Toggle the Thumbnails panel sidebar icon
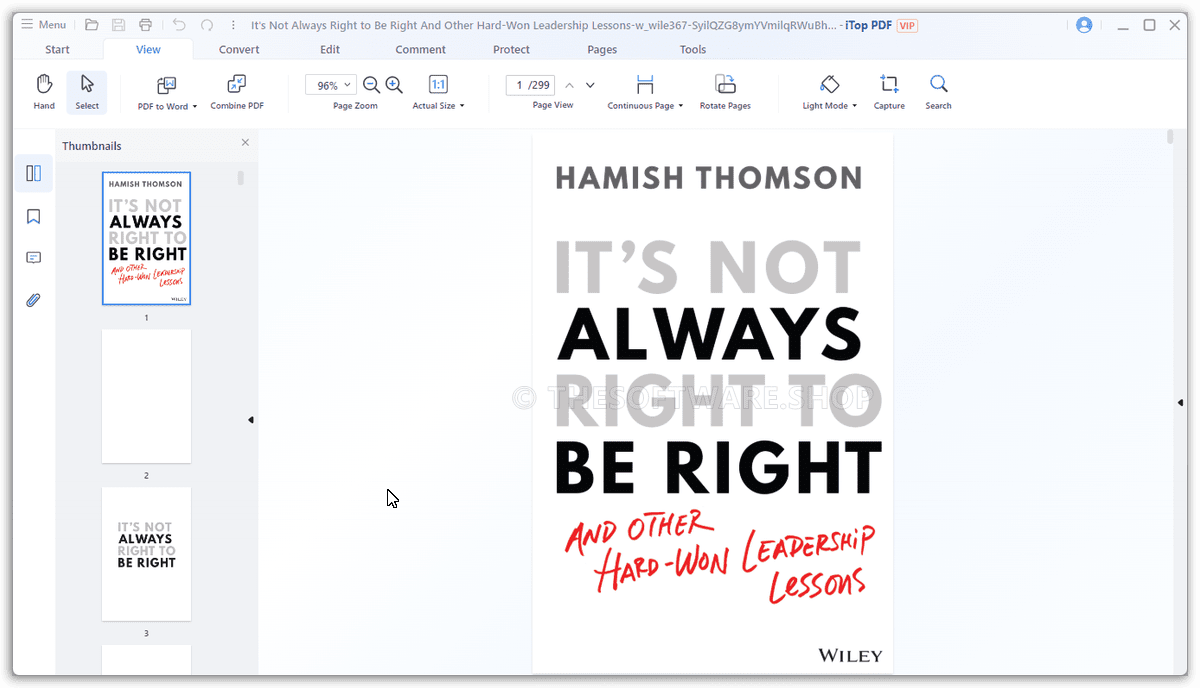The width and height of the screenshot is (1200, 688). [34, 174]
